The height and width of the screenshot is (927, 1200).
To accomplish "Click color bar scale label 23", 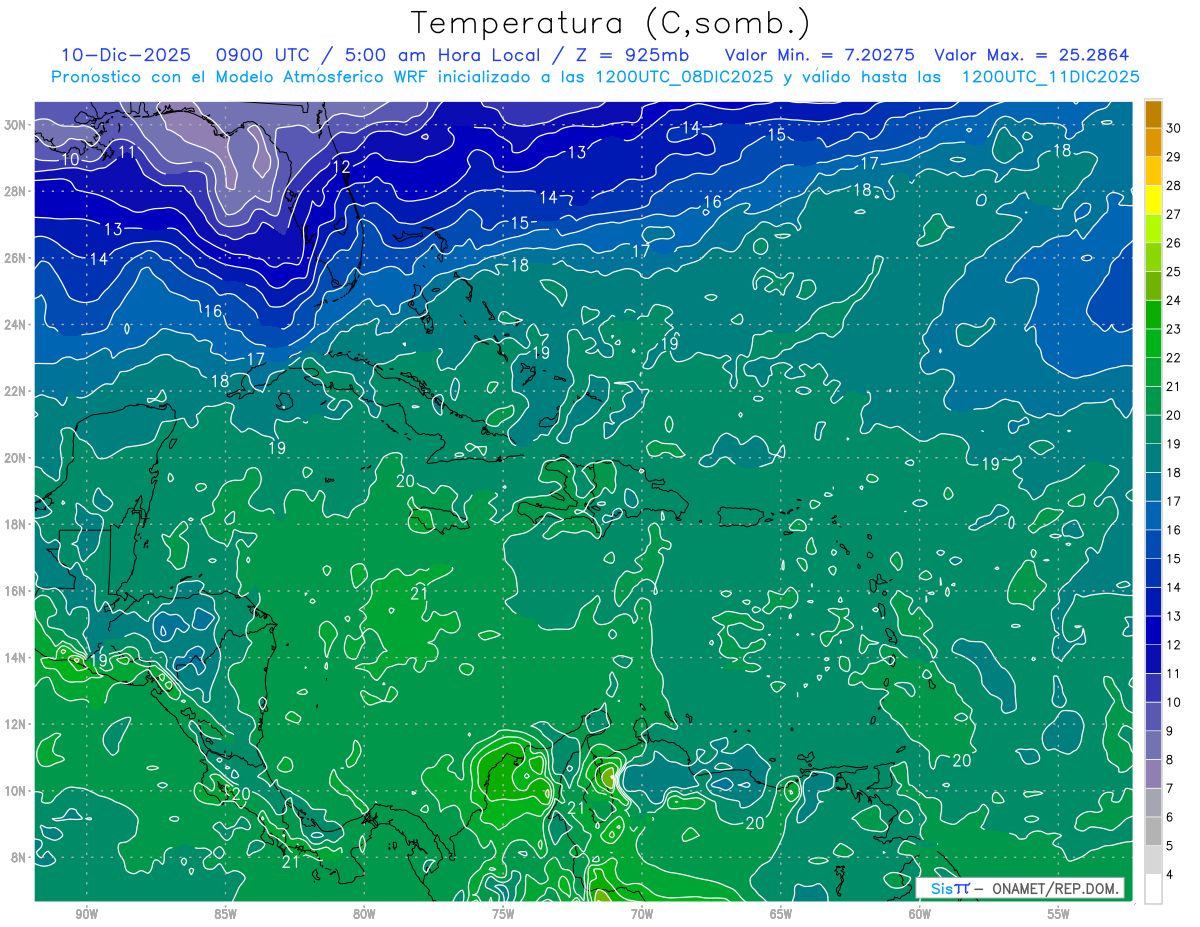I will coord(1174,329).
